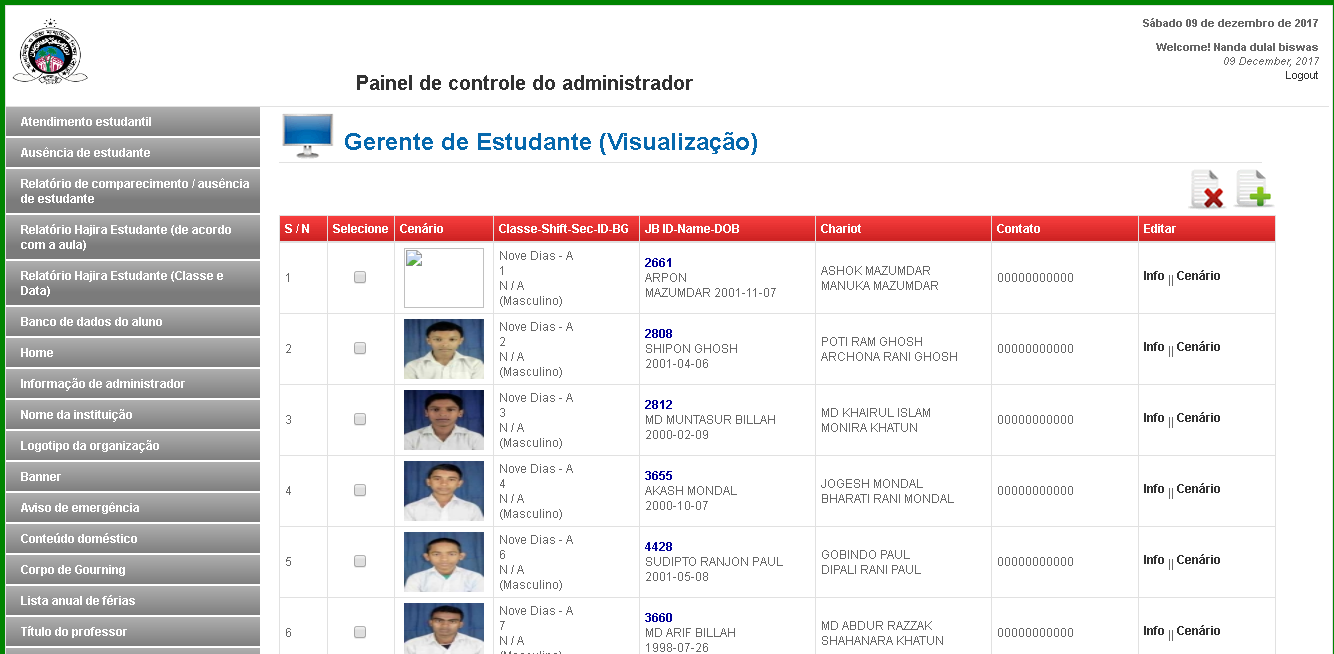
Task: Open Relatório de comparecimento / ausência de estudante
Action: pos(133,191)
